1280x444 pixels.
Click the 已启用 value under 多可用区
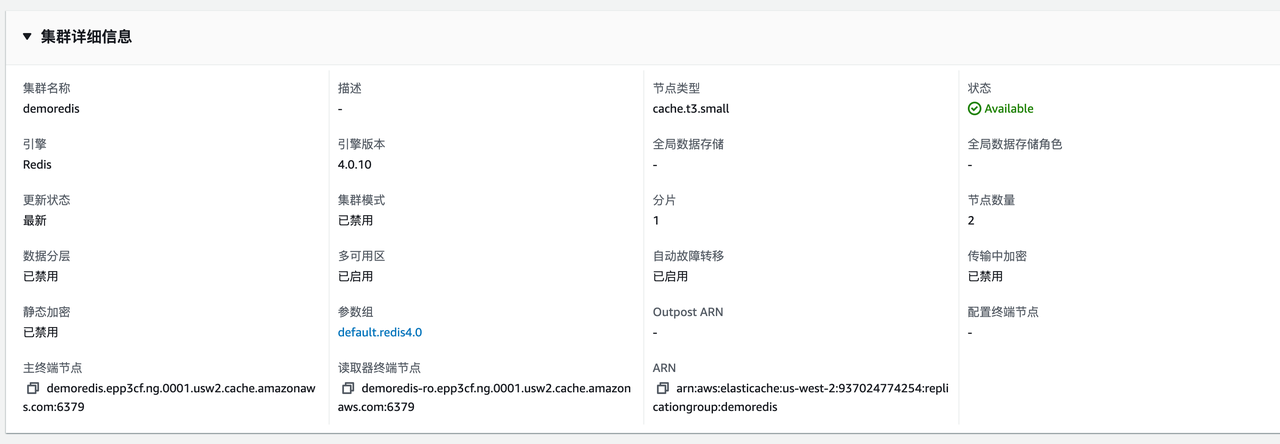click(355, 276)
